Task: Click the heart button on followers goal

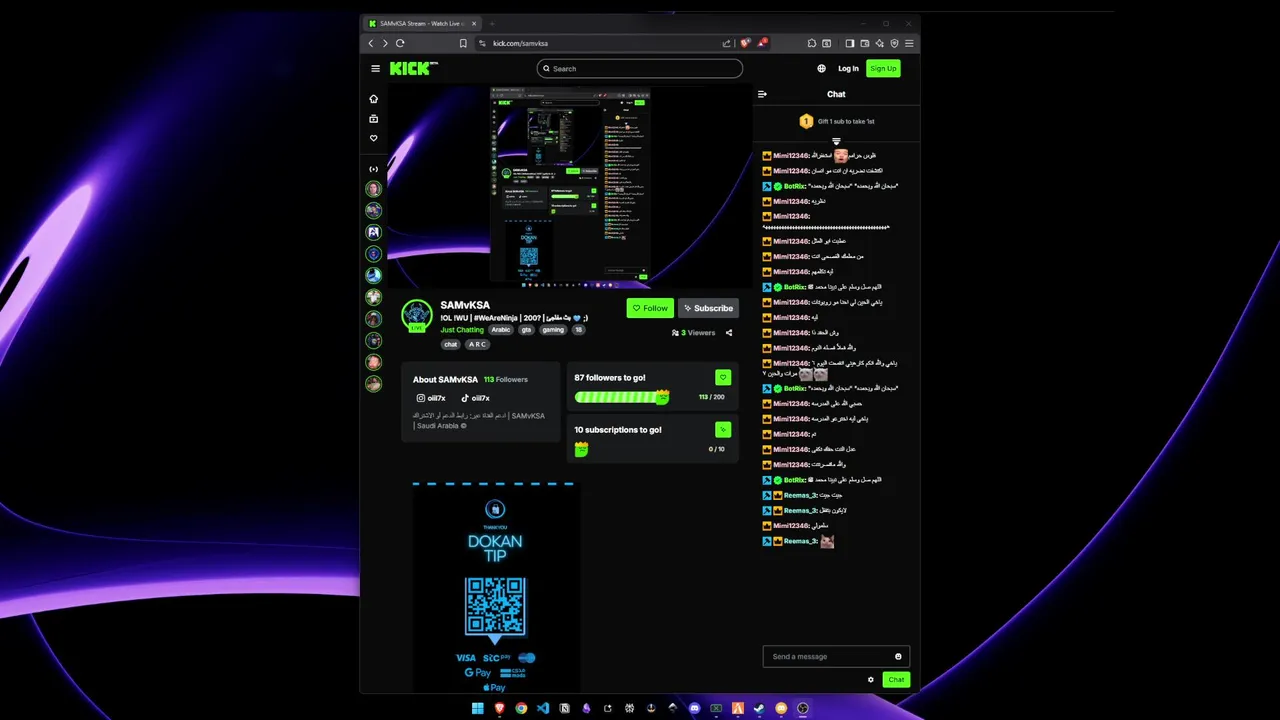Action: coord(723,377)
